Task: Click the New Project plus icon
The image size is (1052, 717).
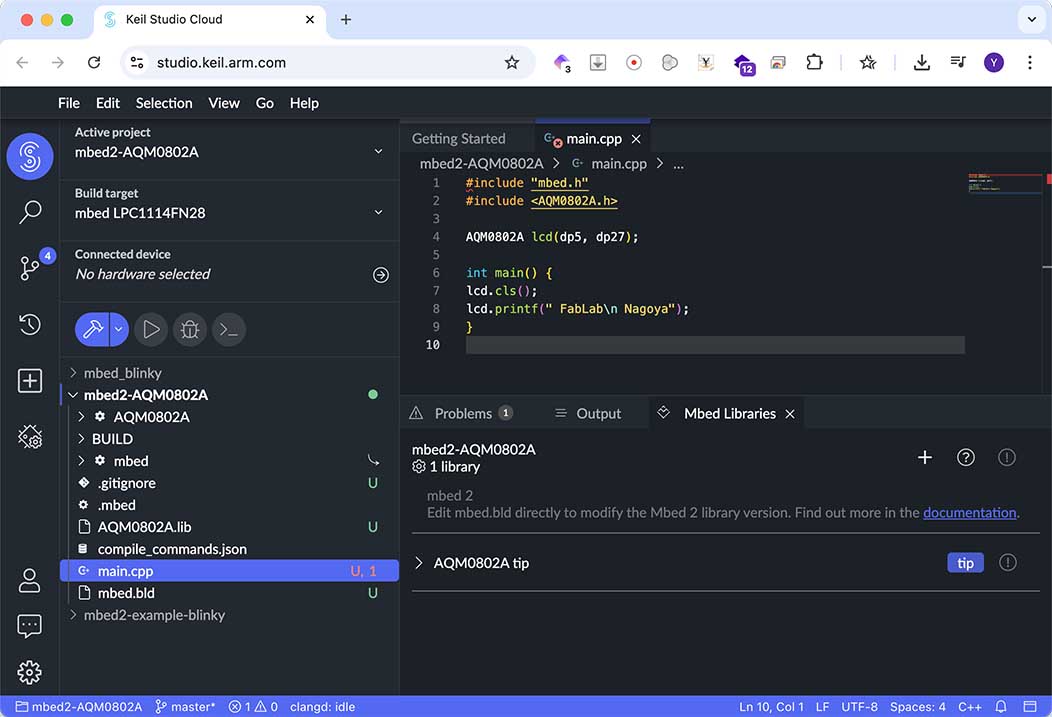Action: (30, 381)
